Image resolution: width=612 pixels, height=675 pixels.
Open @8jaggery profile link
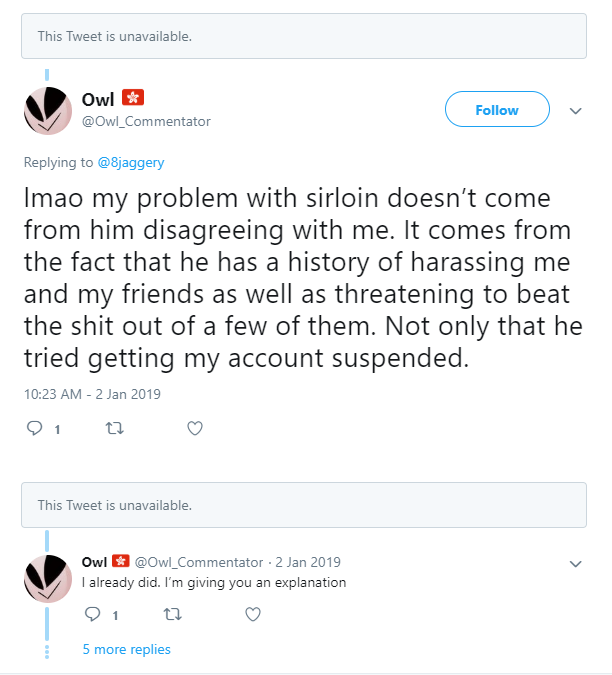pos(131,163)
